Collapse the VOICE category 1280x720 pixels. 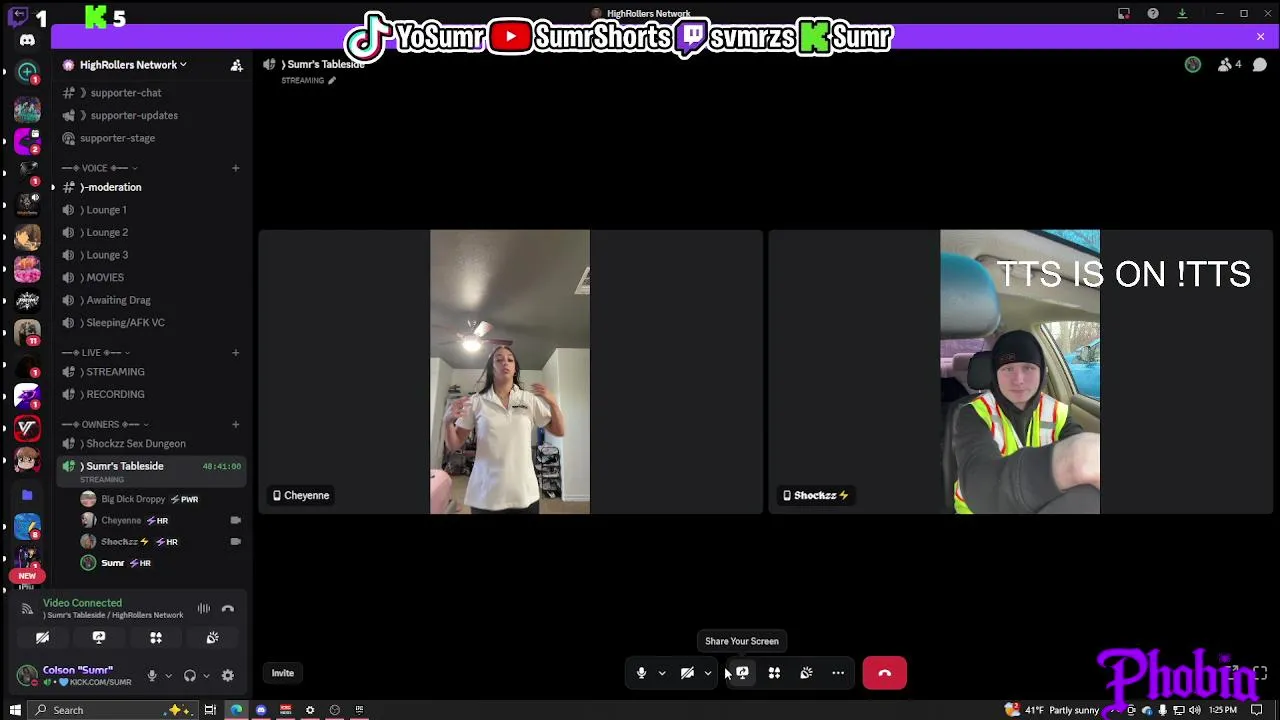100,168
